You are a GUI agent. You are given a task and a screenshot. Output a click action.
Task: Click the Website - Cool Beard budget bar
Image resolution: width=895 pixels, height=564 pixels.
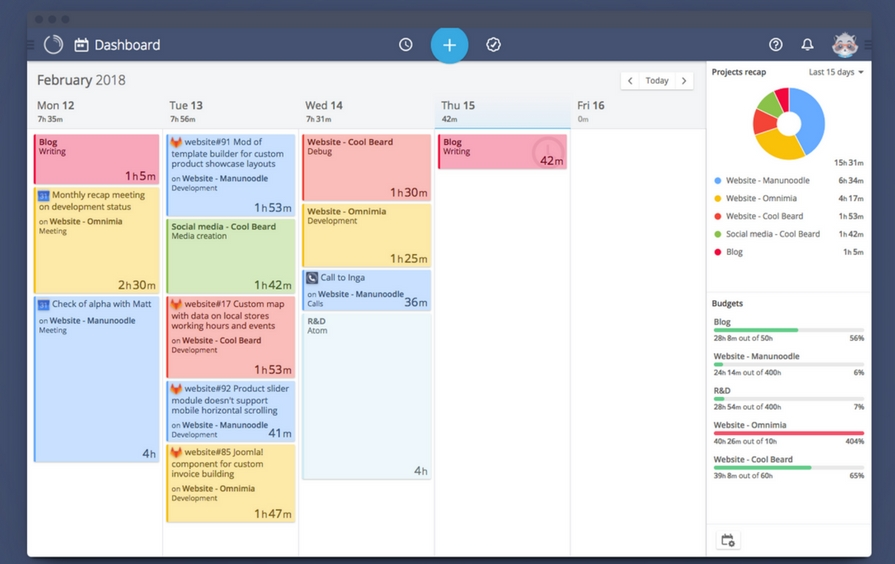point(788,468)
